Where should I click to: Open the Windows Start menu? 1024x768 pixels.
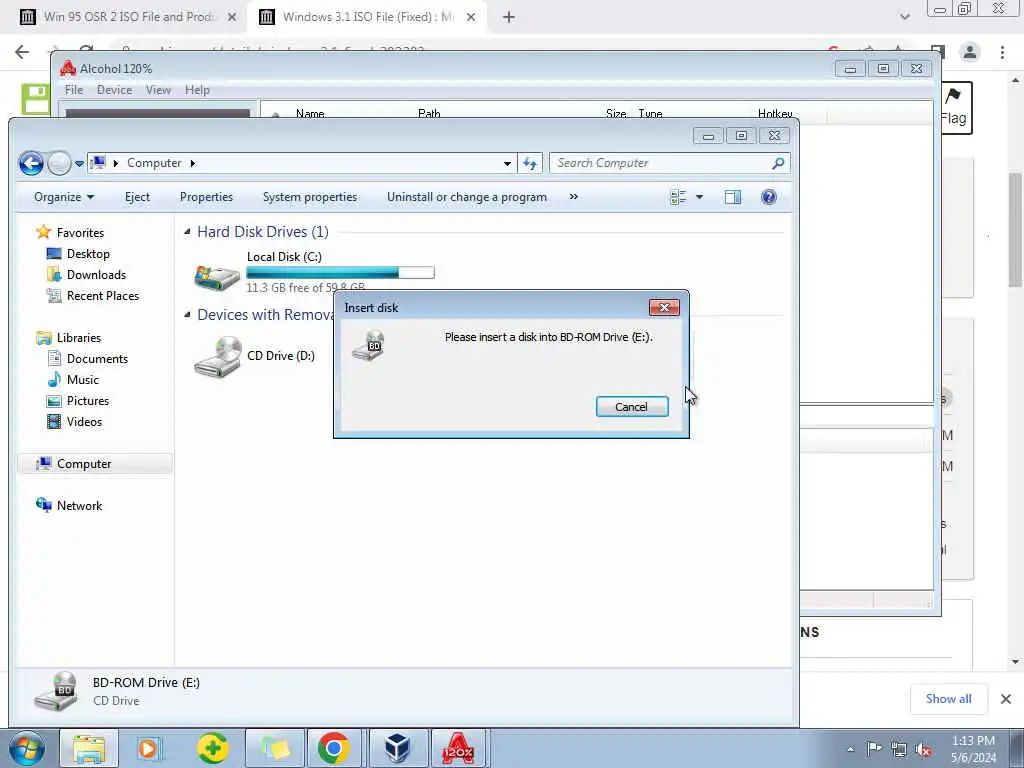26,748
